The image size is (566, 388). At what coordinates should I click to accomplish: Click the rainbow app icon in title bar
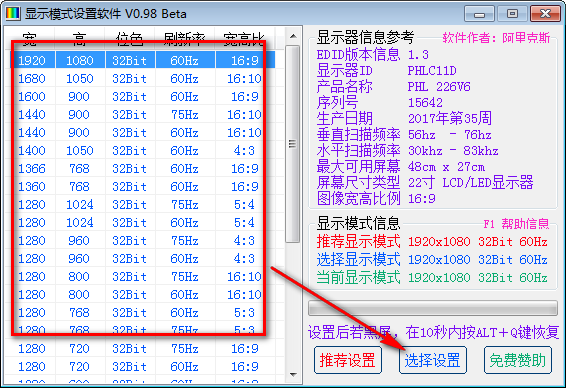click(13, 13)
